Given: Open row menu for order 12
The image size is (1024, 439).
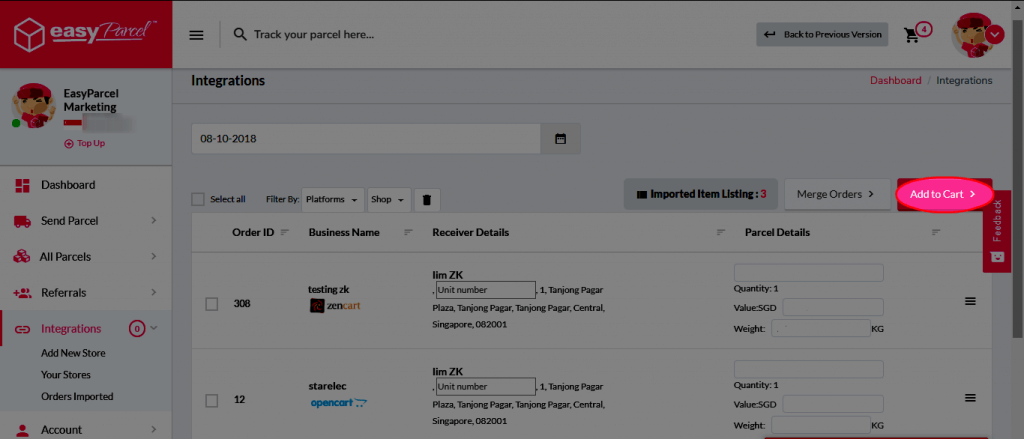Looking at the screenshot, I should coord(970,398).
